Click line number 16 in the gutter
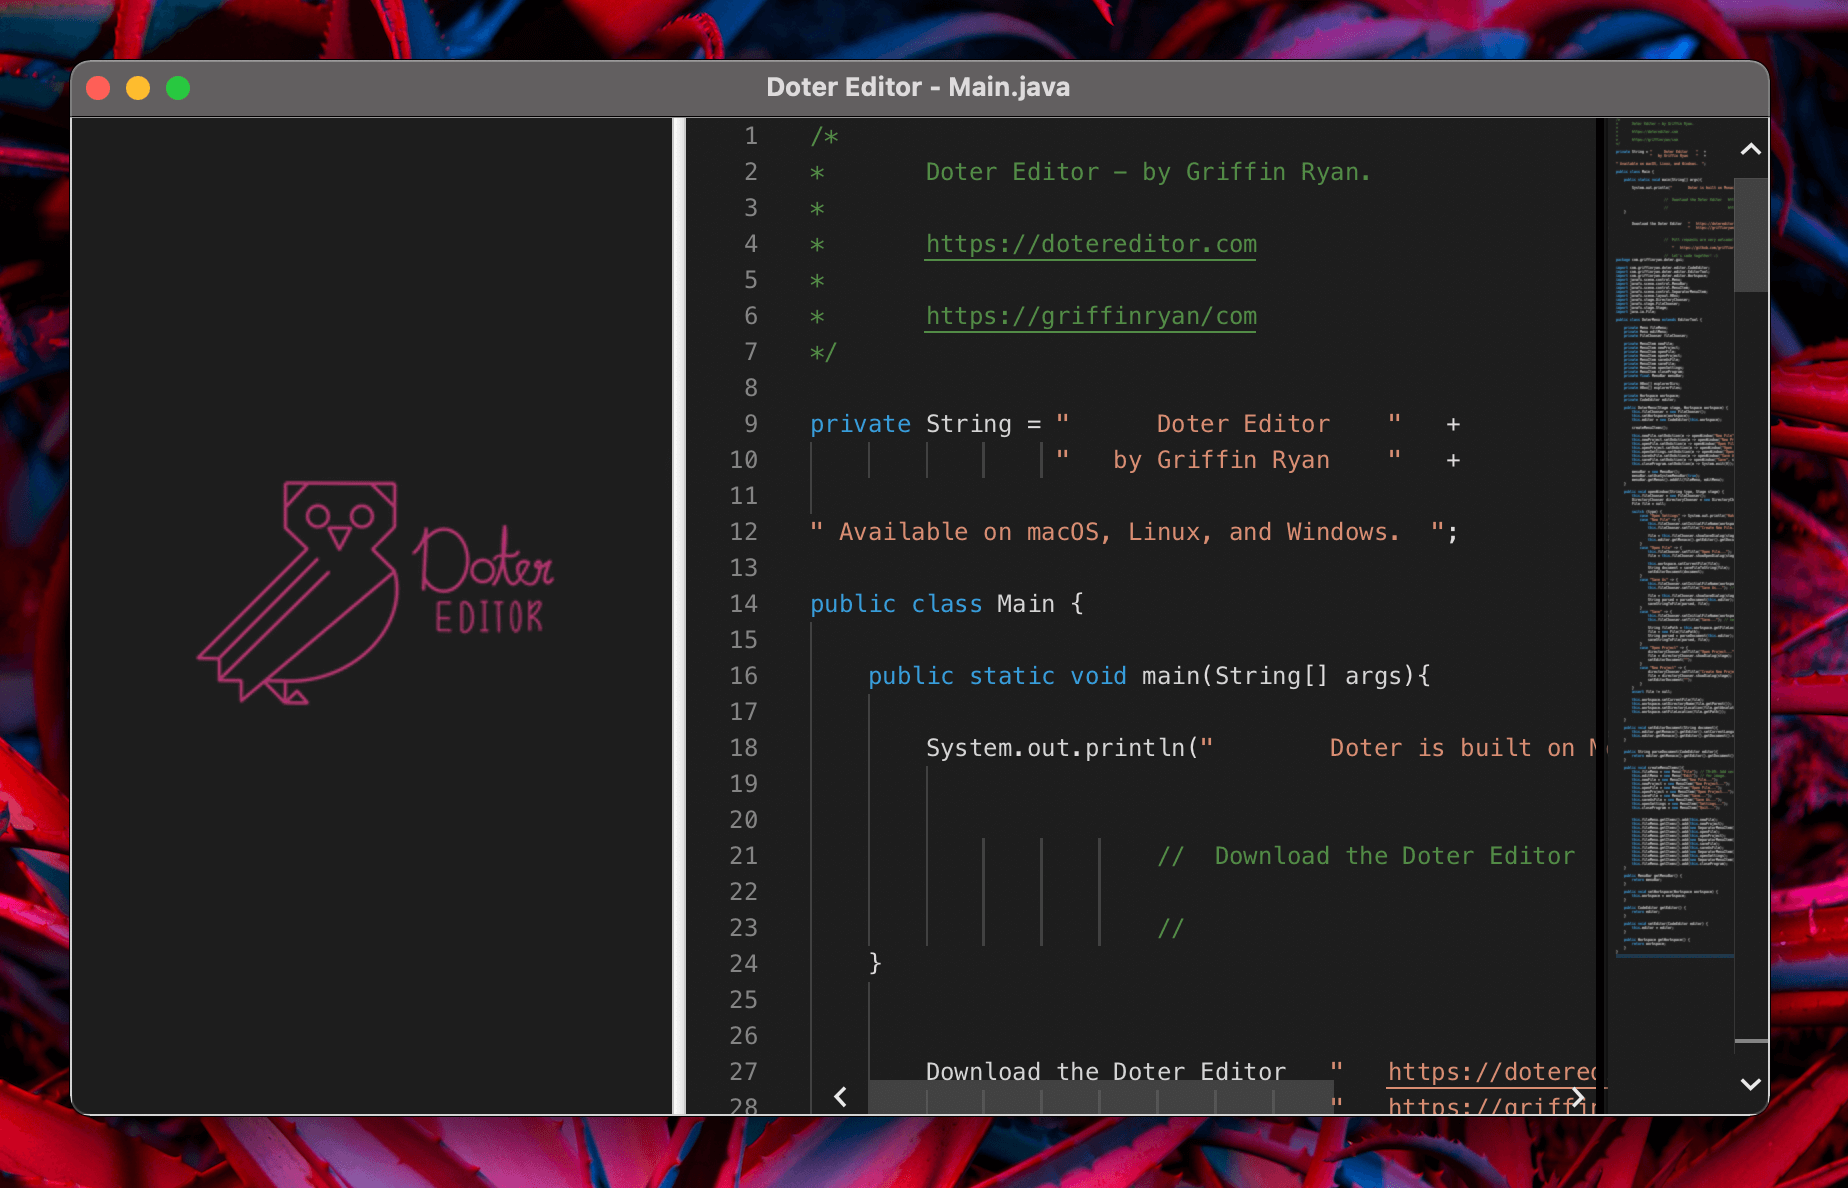Viewport: 1848px width, 1188px height. tap(743, 676)
